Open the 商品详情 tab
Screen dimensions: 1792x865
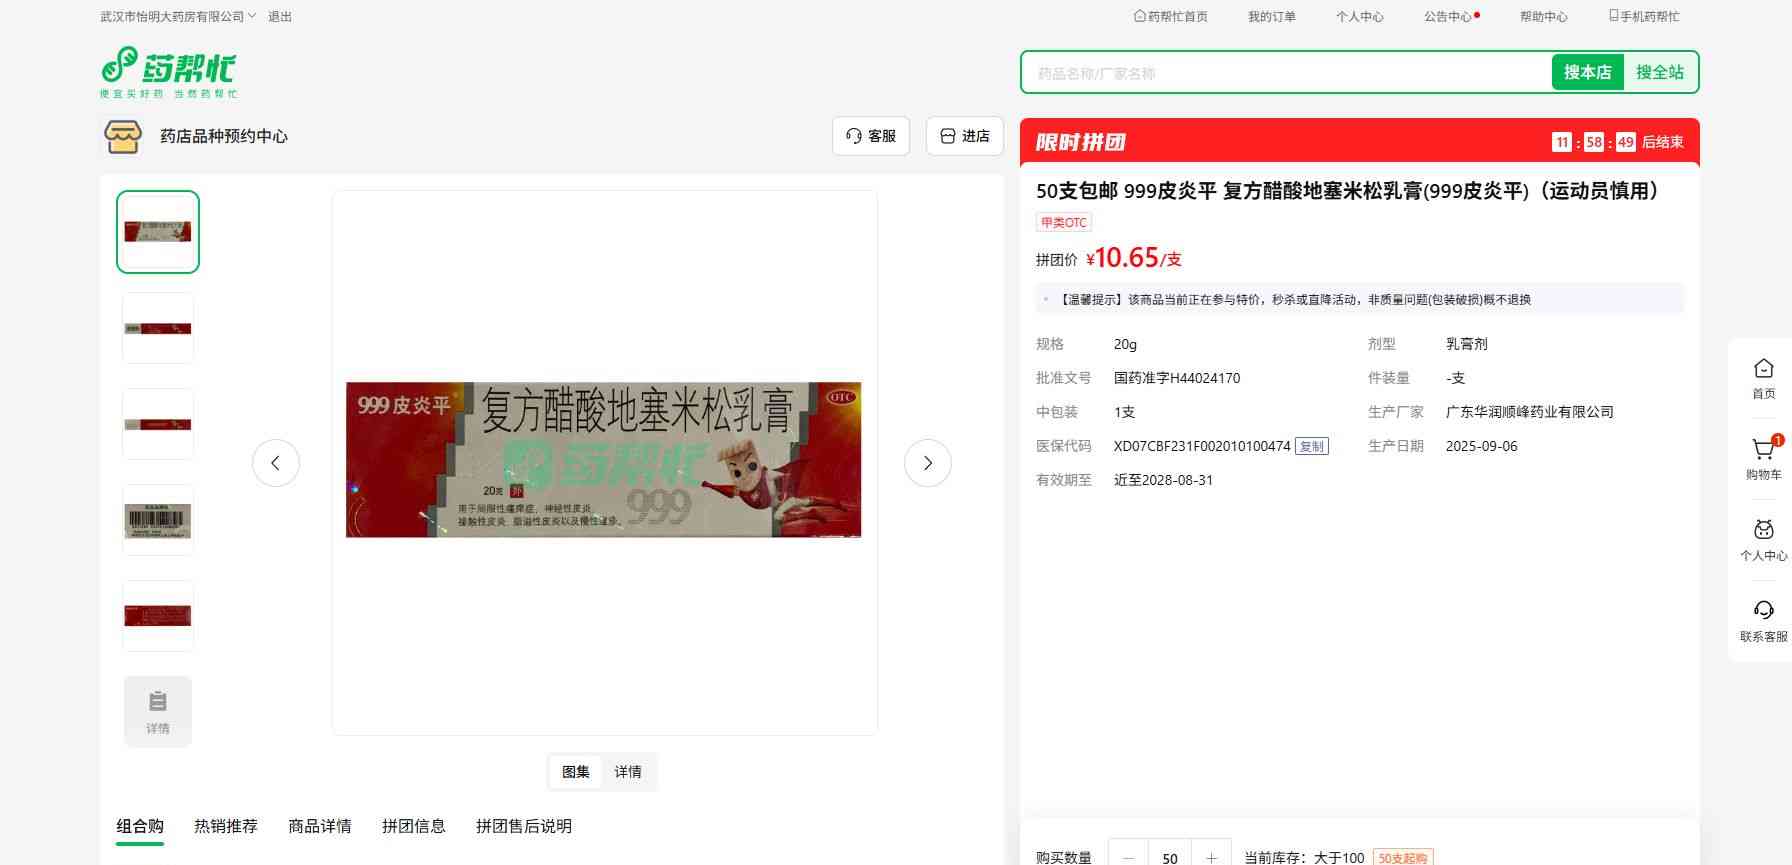point(320,826)
